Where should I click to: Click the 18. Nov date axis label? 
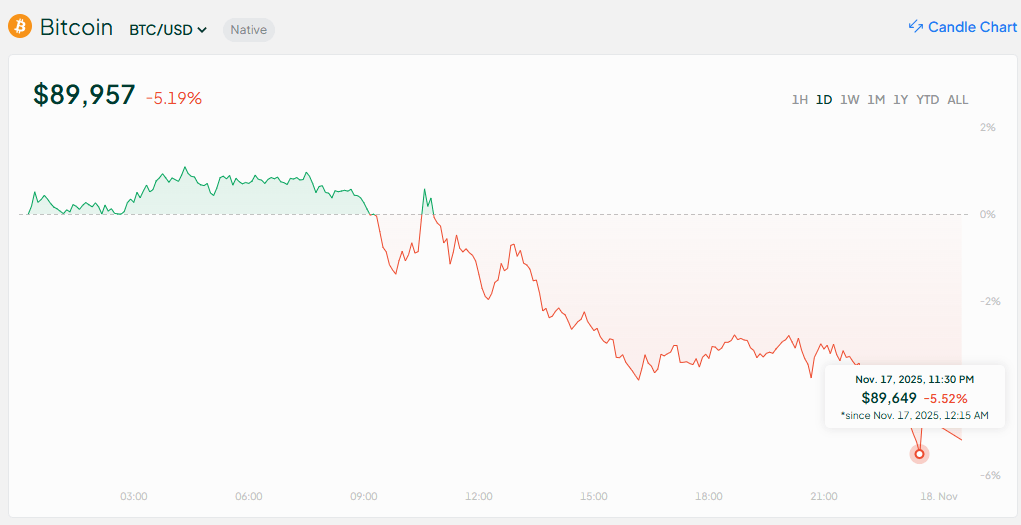939,496
